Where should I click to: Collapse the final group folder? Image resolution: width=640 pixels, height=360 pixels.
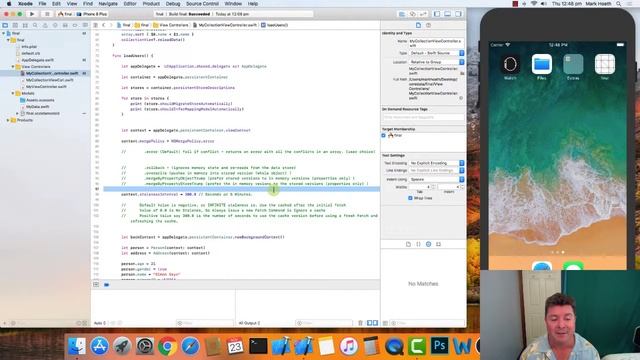(8, 40)
